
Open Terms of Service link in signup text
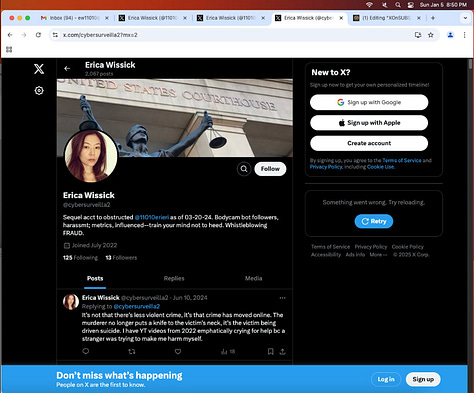point(402,160)
